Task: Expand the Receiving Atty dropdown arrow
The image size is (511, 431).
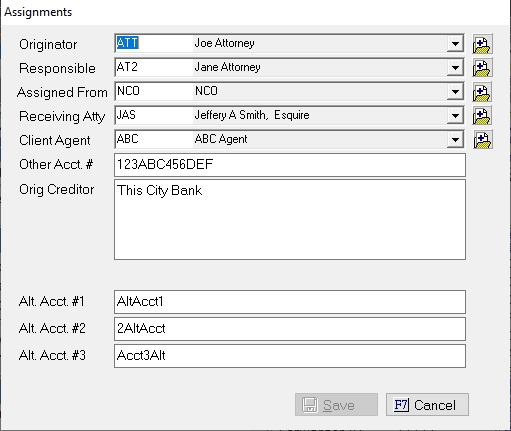Action: pyautogui.click(x=455, y=116)
